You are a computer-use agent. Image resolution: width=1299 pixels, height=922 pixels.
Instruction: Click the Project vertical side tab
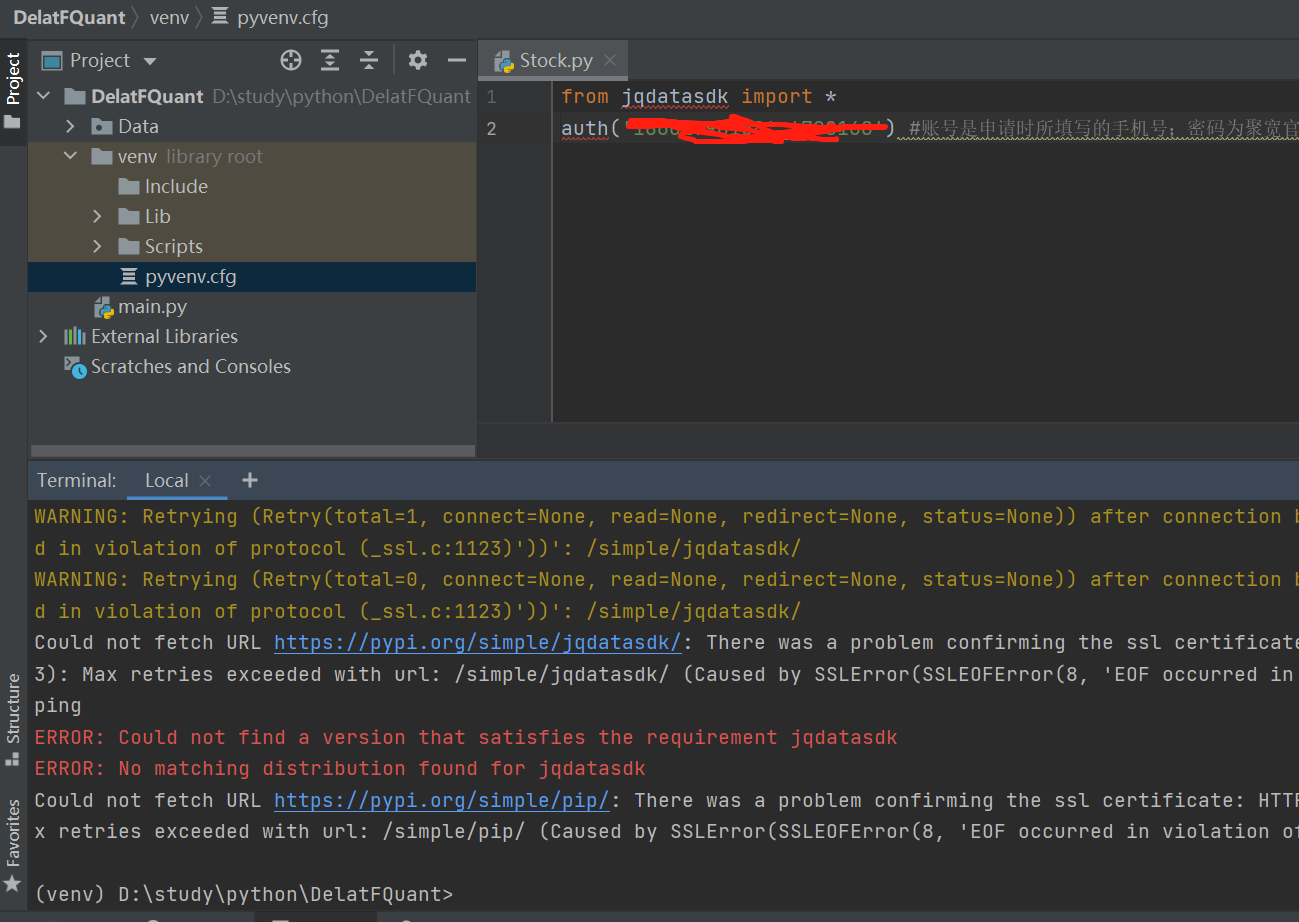tap(13, 92)
